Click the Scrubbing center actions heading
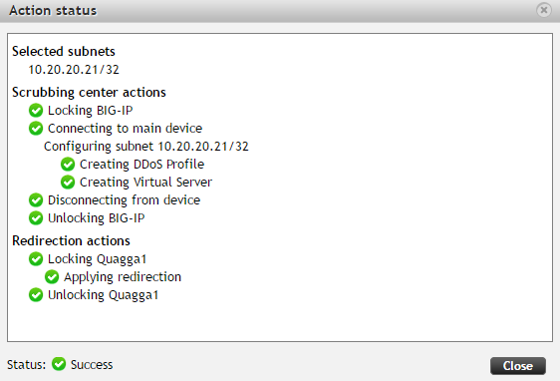560x381 pixels. [x=89, y=92]
